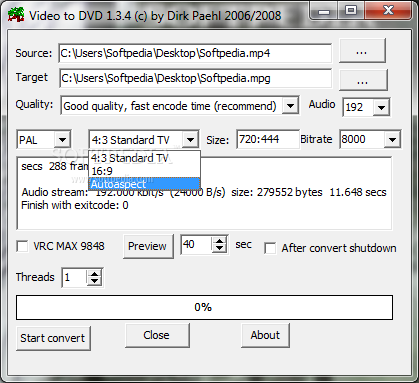Open the Target file browse button
Viewport: 419px width, 383px height.
pos(363,80)
